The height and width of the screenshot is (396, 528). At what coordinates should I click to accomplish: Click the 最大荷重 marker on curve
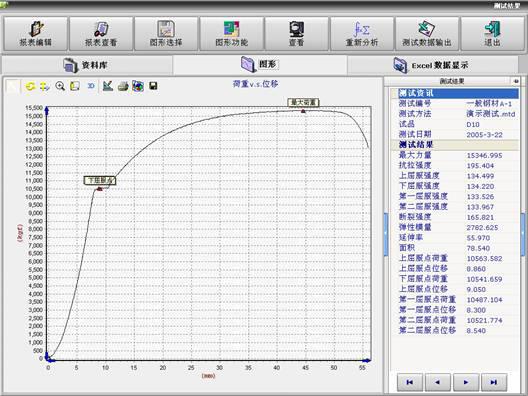303,111
